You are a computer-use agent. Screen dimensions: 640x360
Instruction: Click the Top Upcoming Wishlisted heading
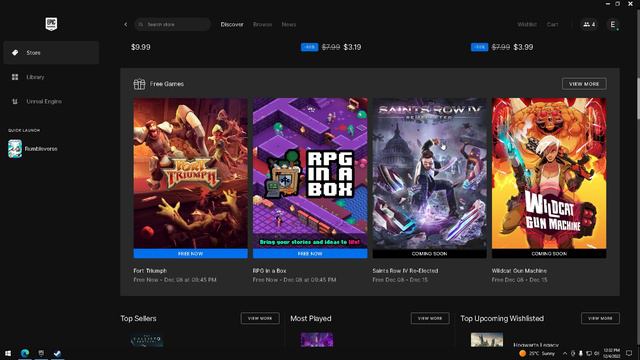[502, 318]
